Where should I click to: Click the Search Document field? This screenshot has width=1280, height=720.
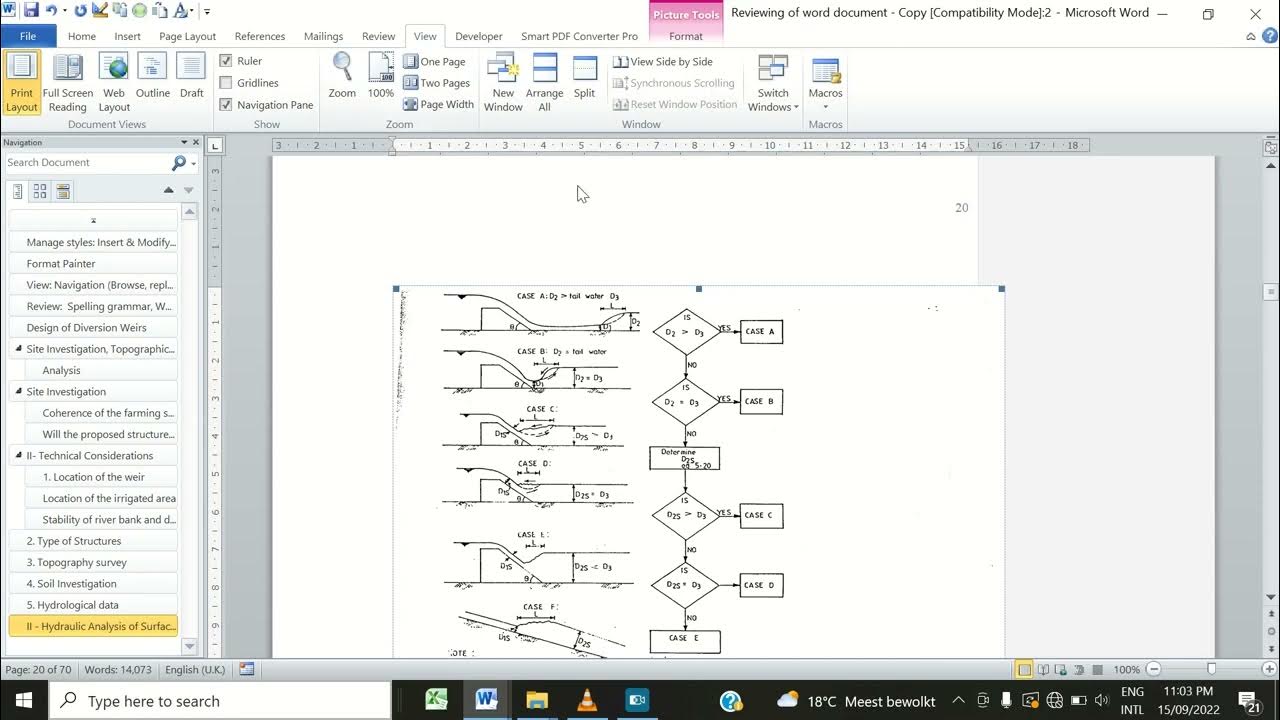88,162
